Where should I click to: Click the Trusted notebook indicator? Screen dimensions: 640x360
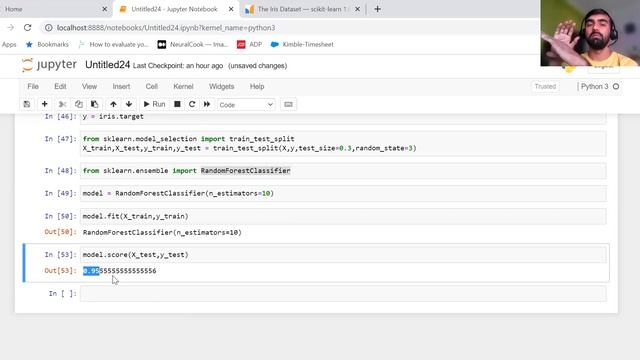pyautogui.click(x=545, y=87)
